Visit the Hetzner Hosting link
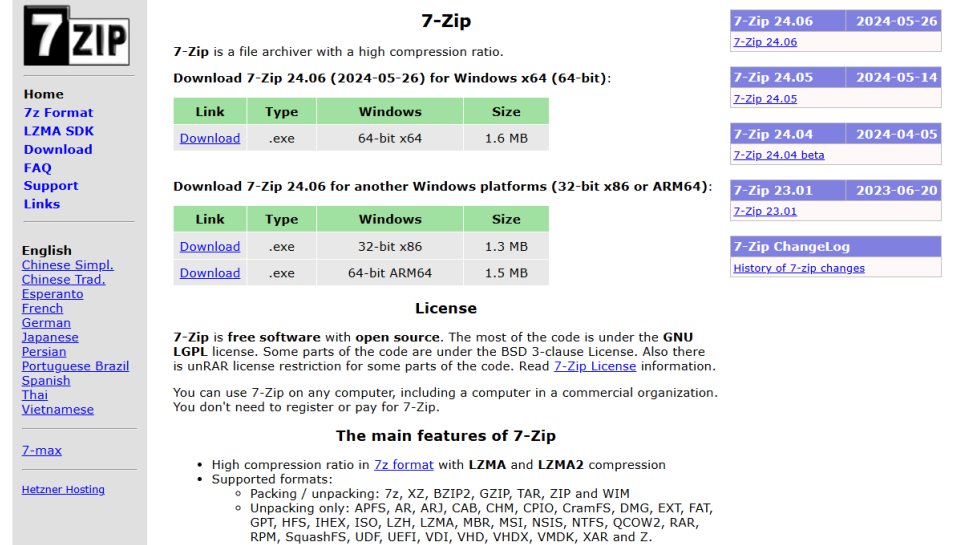The image size is (970, 545). click(63, 489)
